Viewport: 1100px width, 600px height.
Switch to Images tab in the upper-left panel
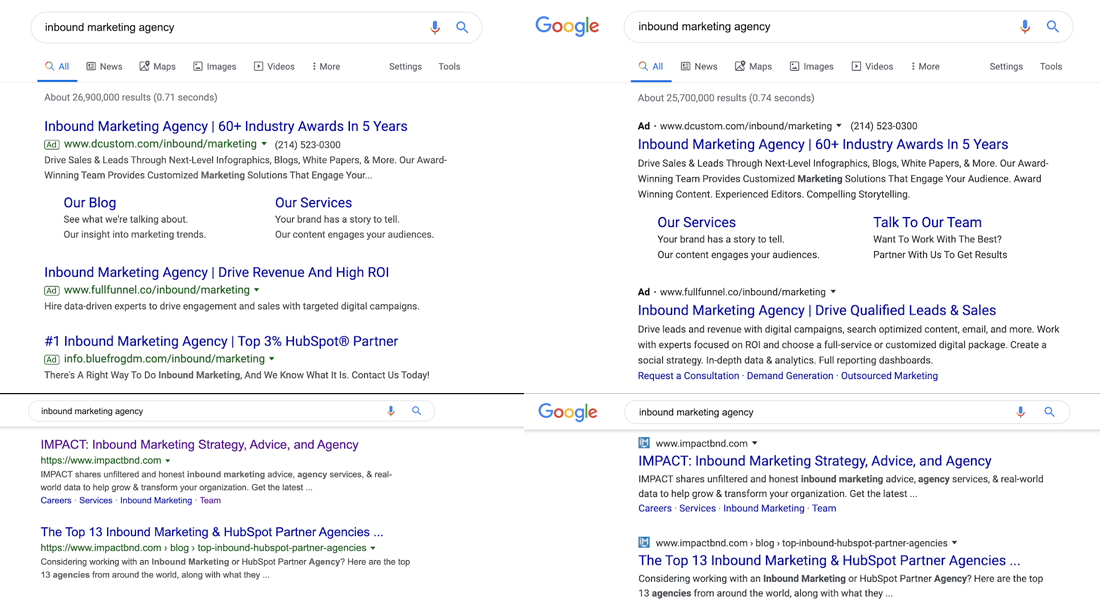coord(215,67)
